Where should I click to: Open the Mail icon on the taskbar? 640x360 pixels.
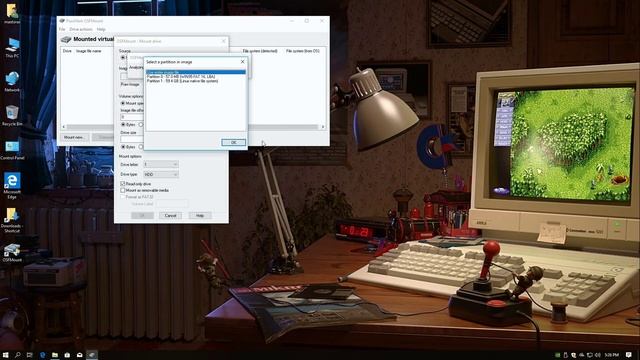[80, 355]
